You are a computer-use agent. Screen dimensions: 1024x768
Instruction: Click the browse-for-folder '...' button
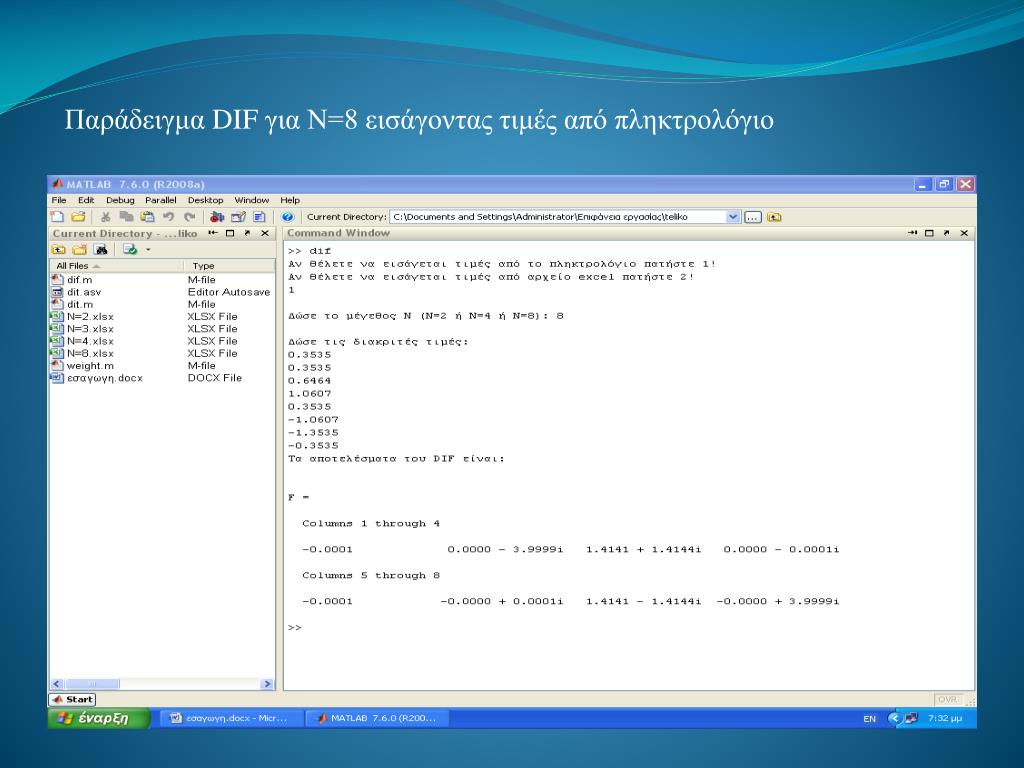(x=753, y=217)
